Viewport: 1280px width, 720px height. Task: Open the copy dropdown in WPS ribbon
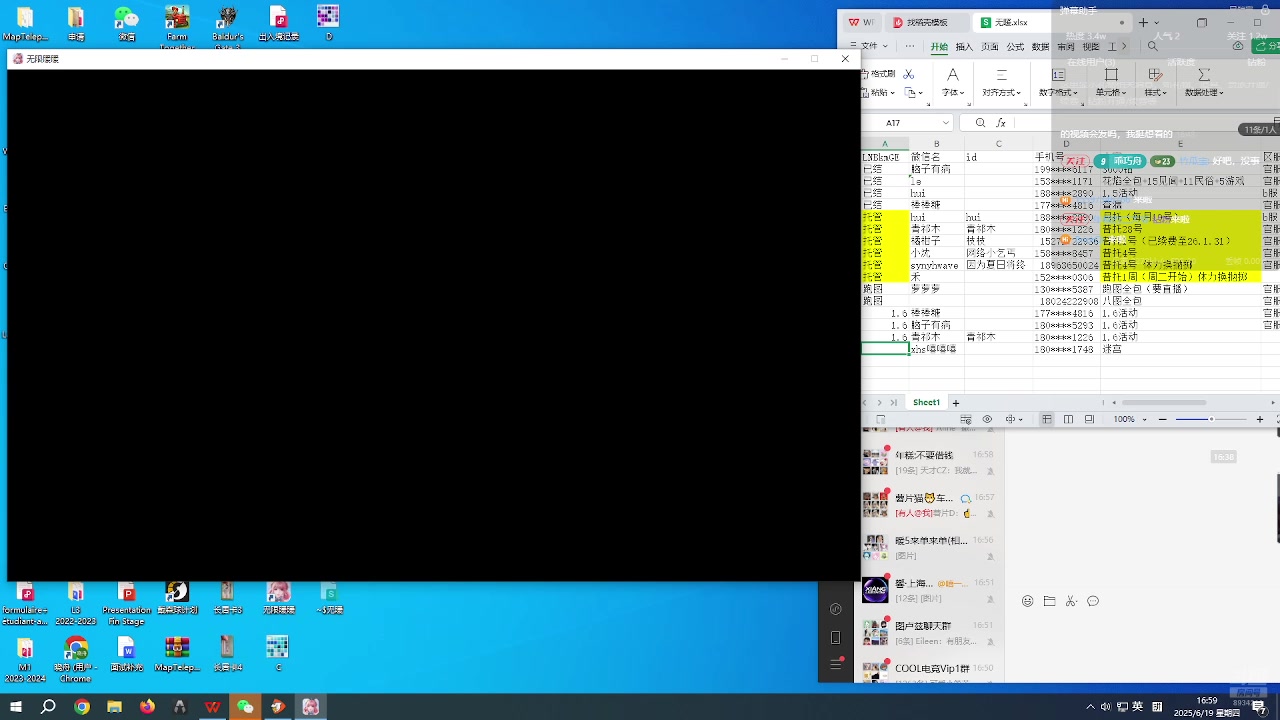913,92
